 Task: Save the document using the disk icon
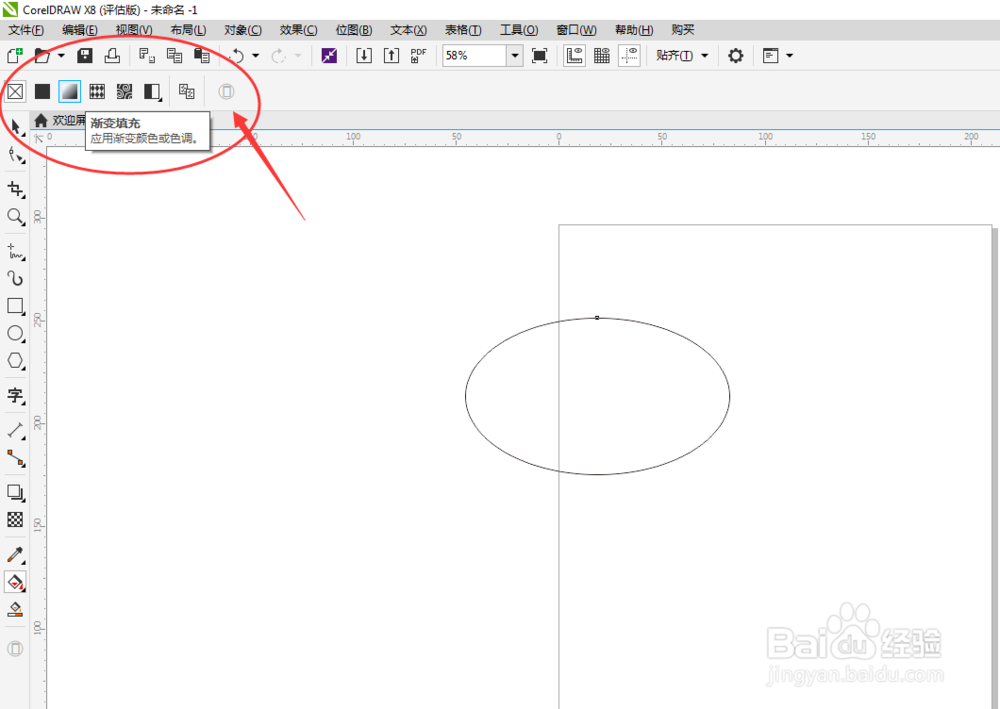pos(85,55)
